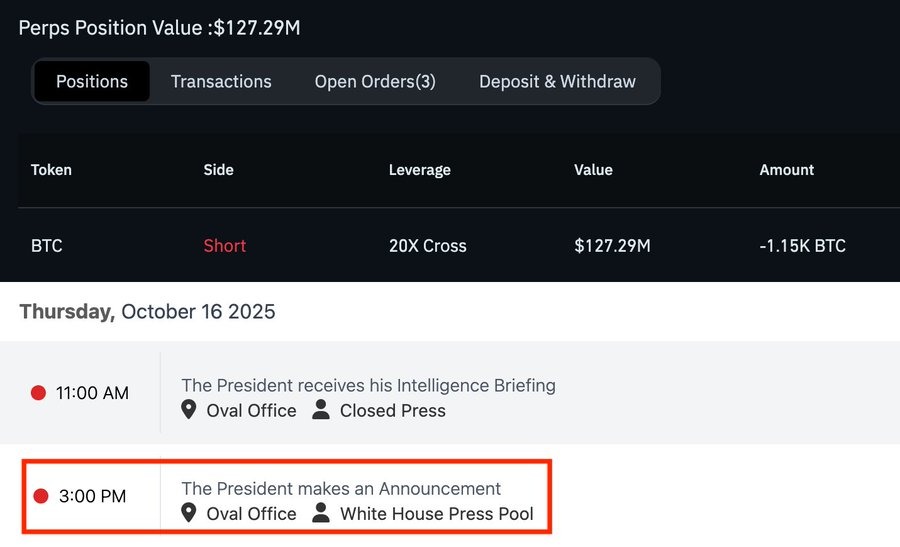
Task: Click the location pin by Intelligence Briefing
Action: pyautogui.click(x=189, y=410)
